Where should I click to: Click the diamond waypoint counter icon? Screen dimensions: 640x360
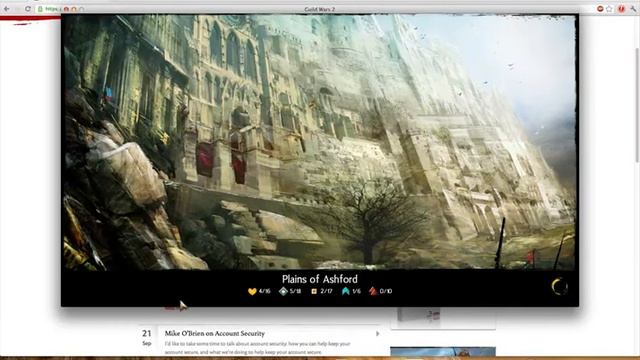(283, 291)
